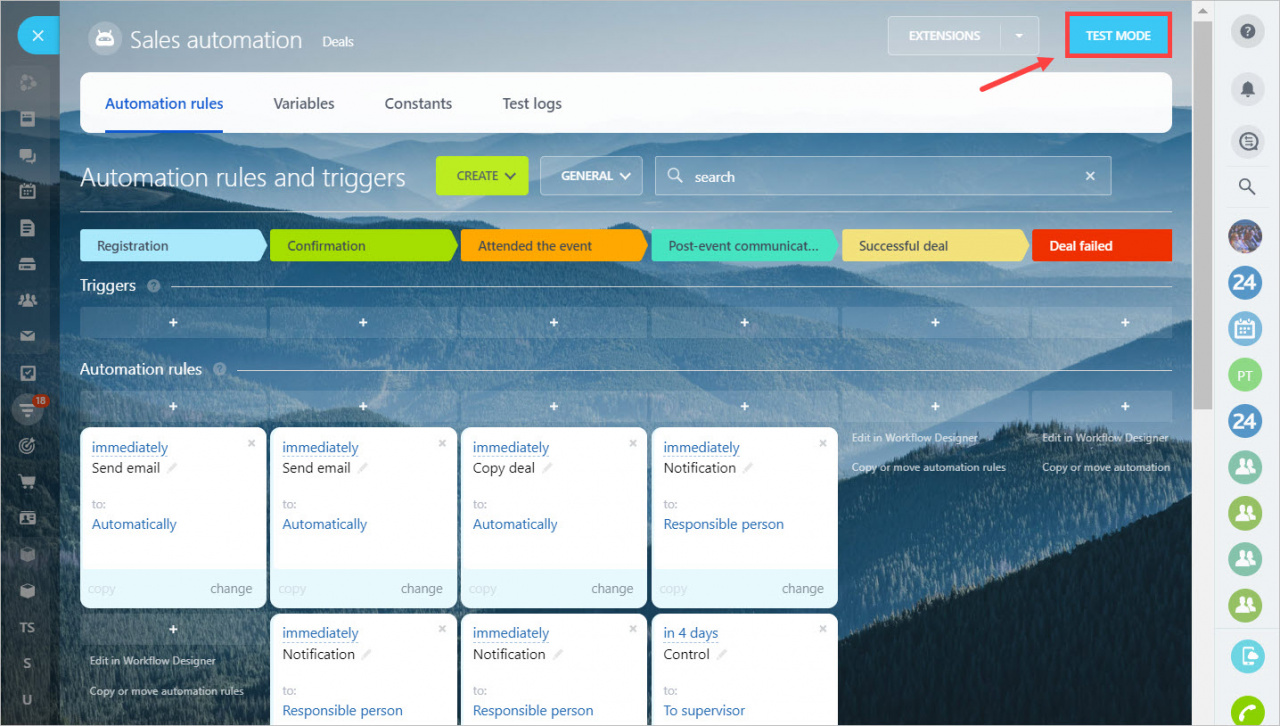Click the page vertical scrollbar
Viewport: 1280px width, 726px height.
pos(1203,215)
